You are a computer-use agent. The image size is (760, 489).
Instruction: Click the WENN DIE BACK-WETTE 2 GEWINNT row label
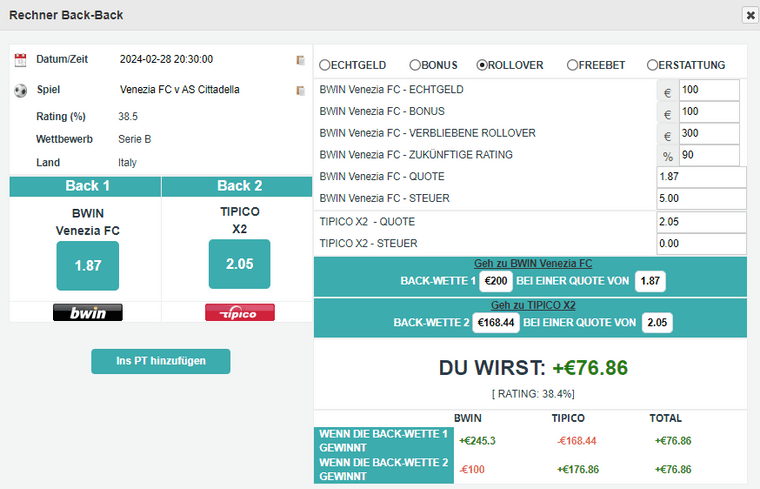click(384, 470)
